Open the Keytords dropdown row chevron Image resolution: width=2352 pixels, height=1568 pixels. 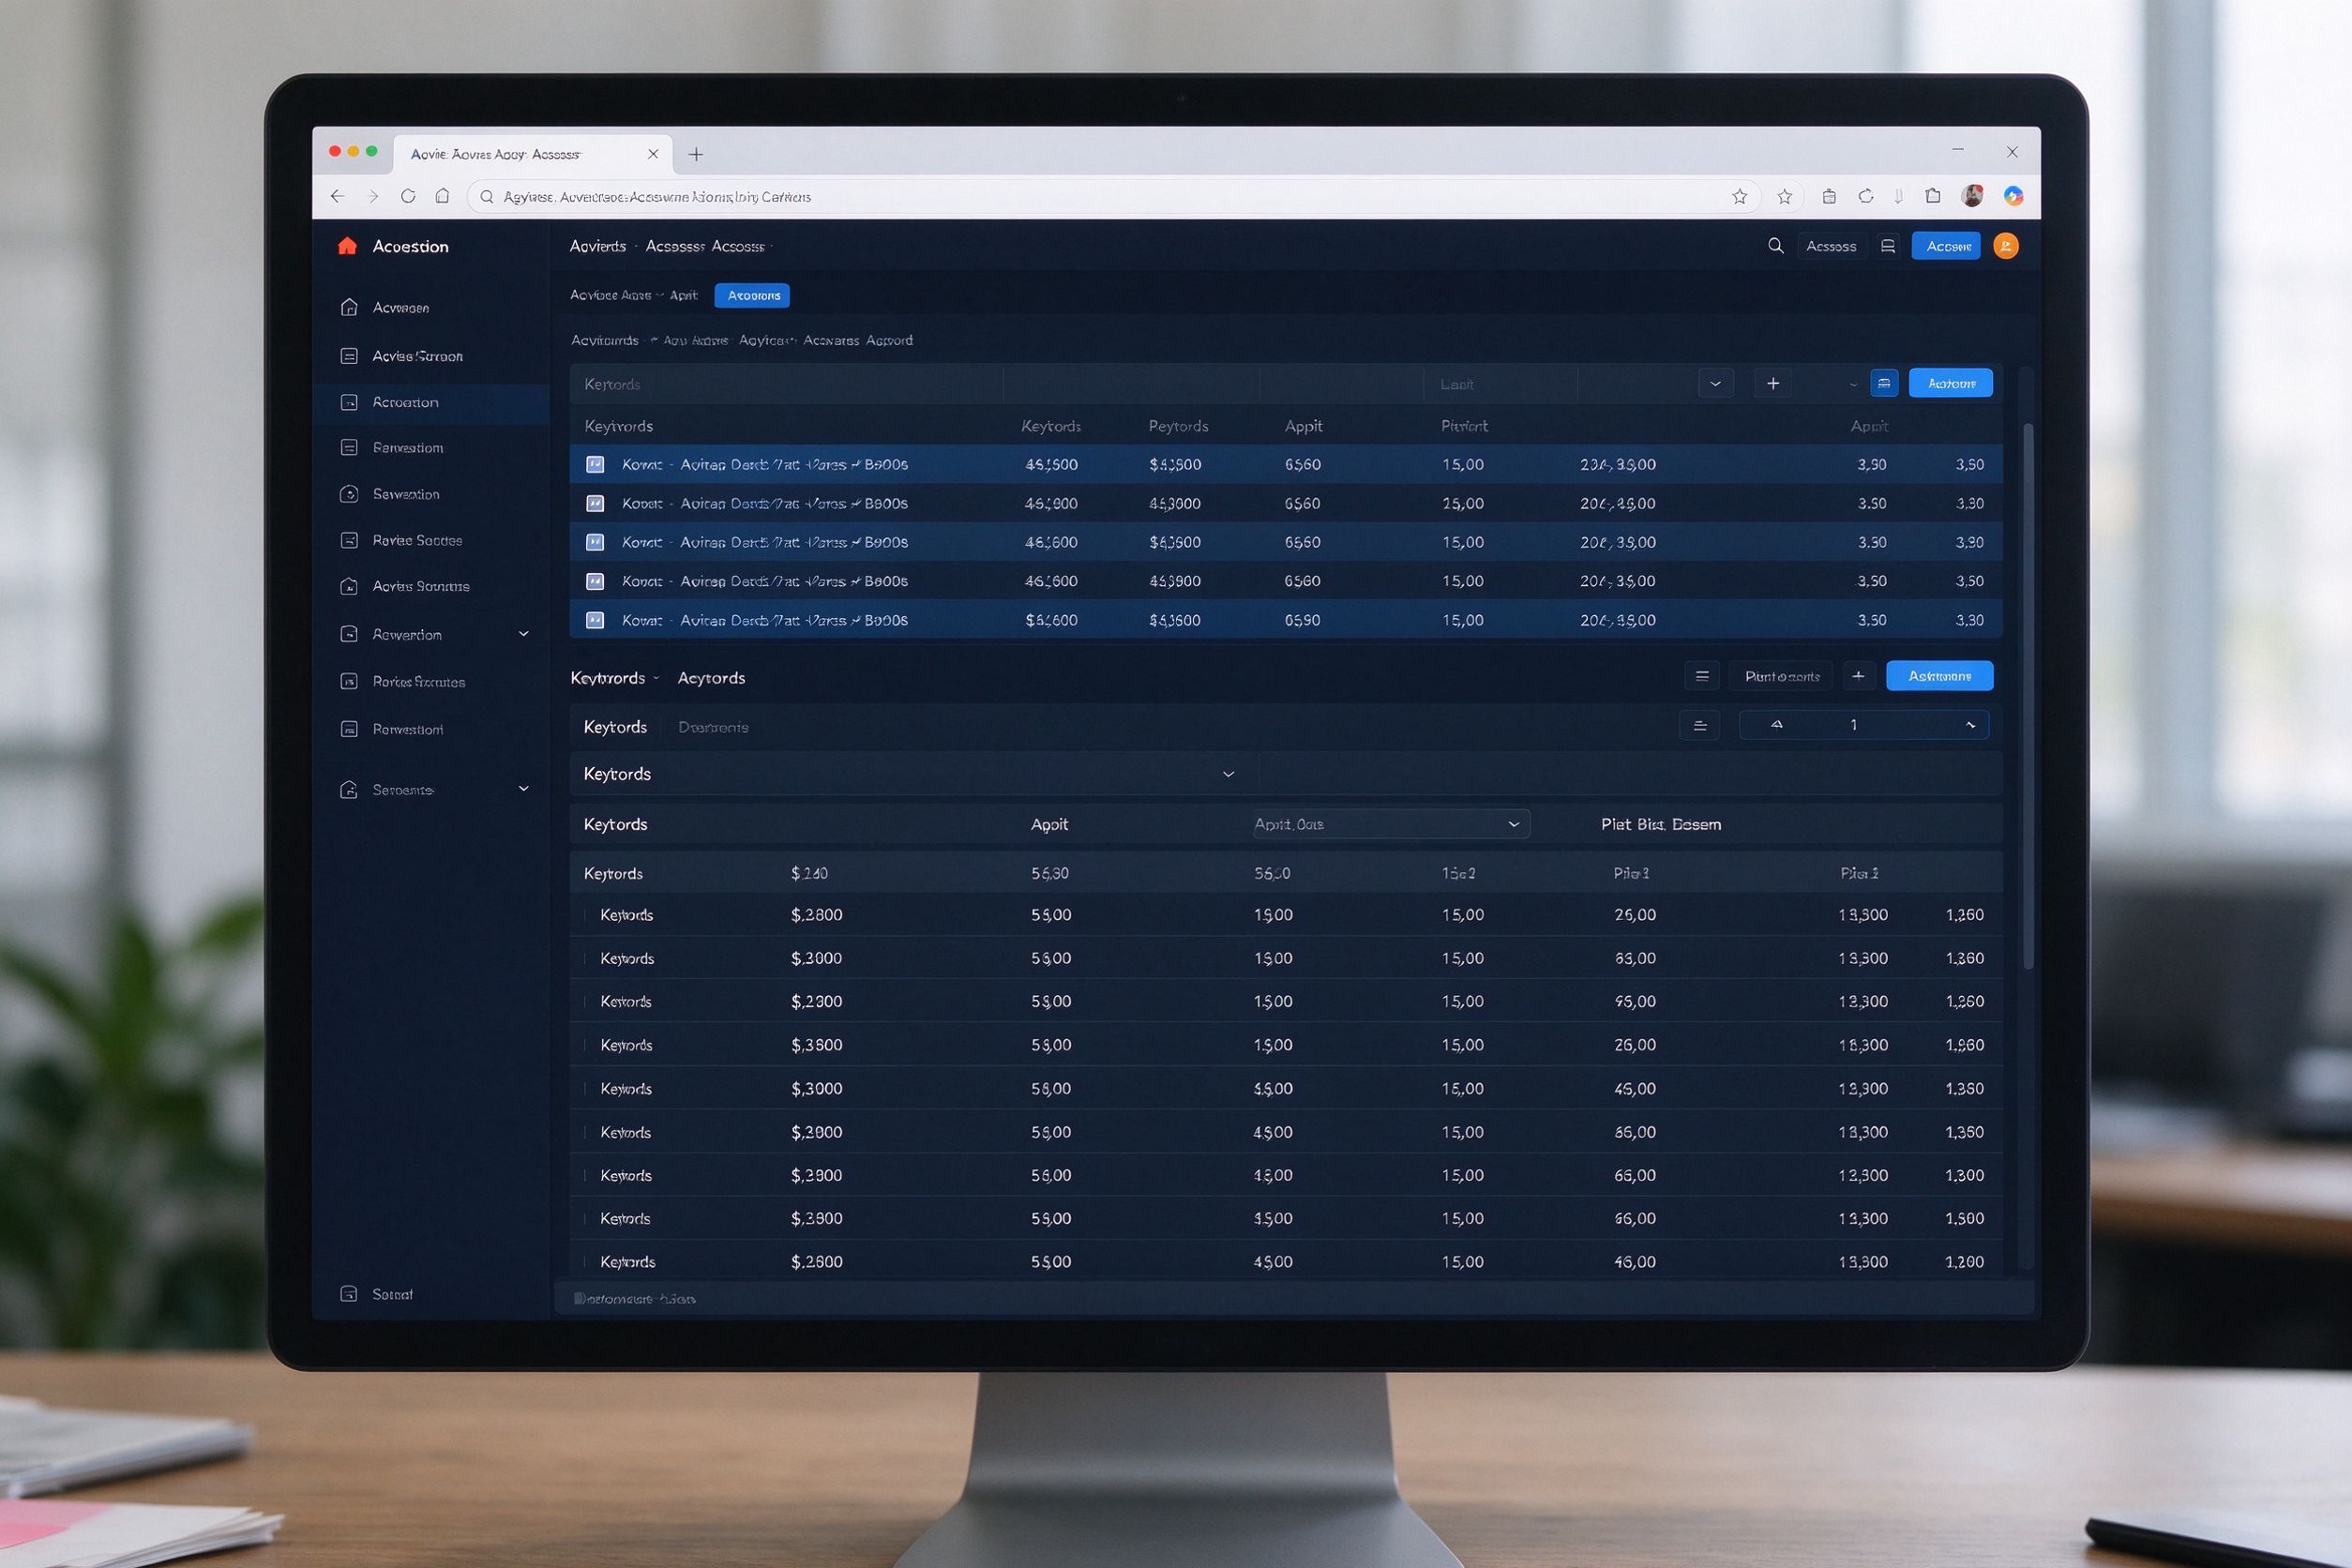(1228, 774)
